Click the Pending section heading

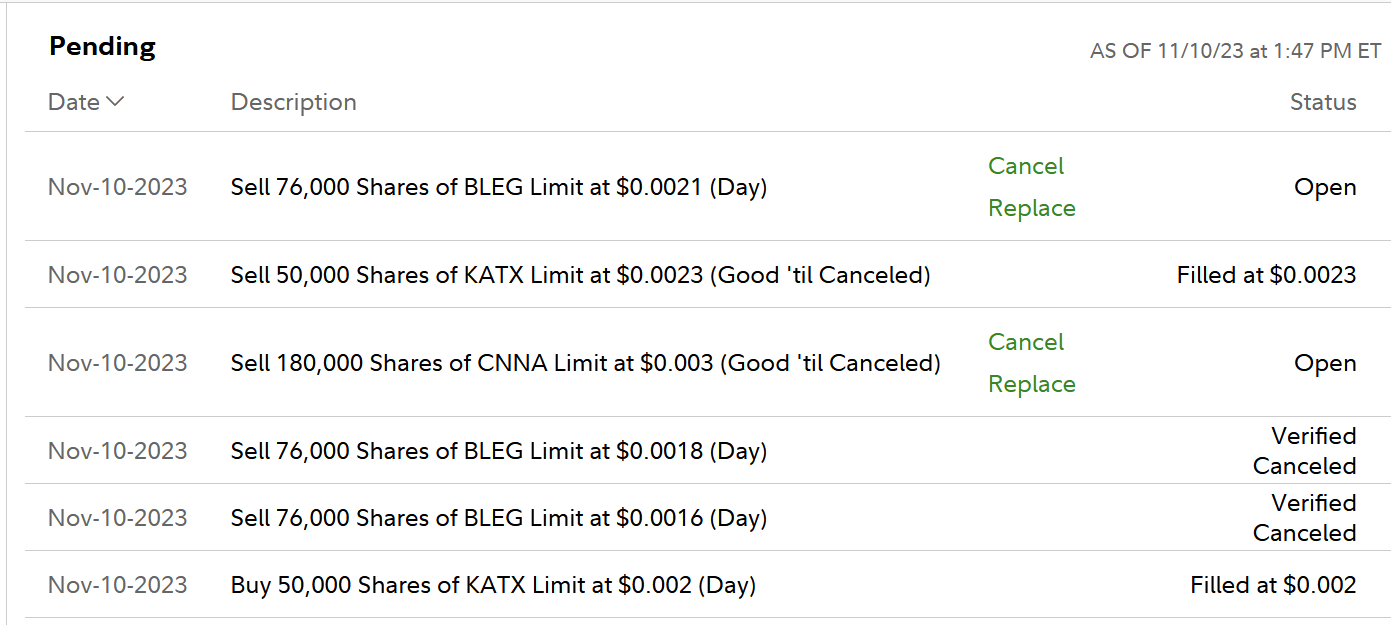[102, 47]
